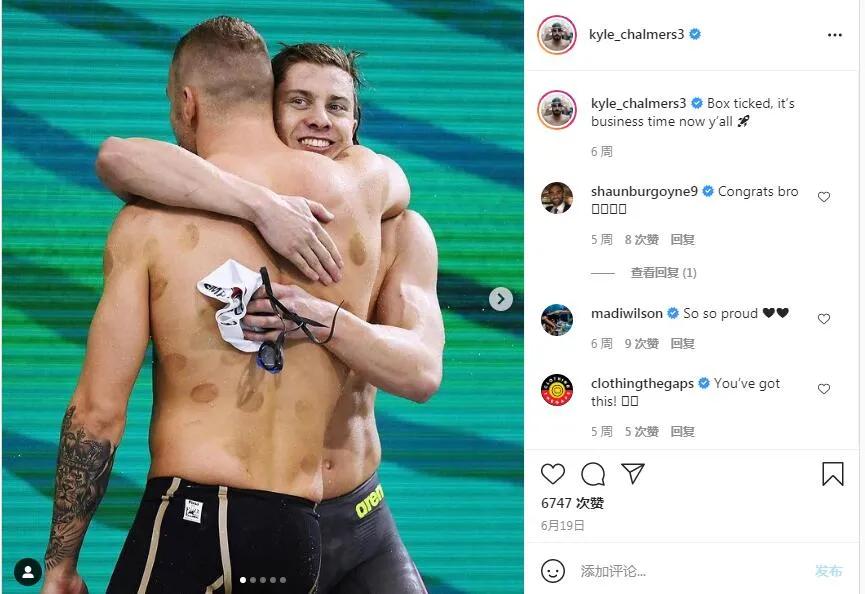Image resolution: width=865 pixels, height=594 pixels.
Task: Like madiwilson's comment
Action: [824, 319]
